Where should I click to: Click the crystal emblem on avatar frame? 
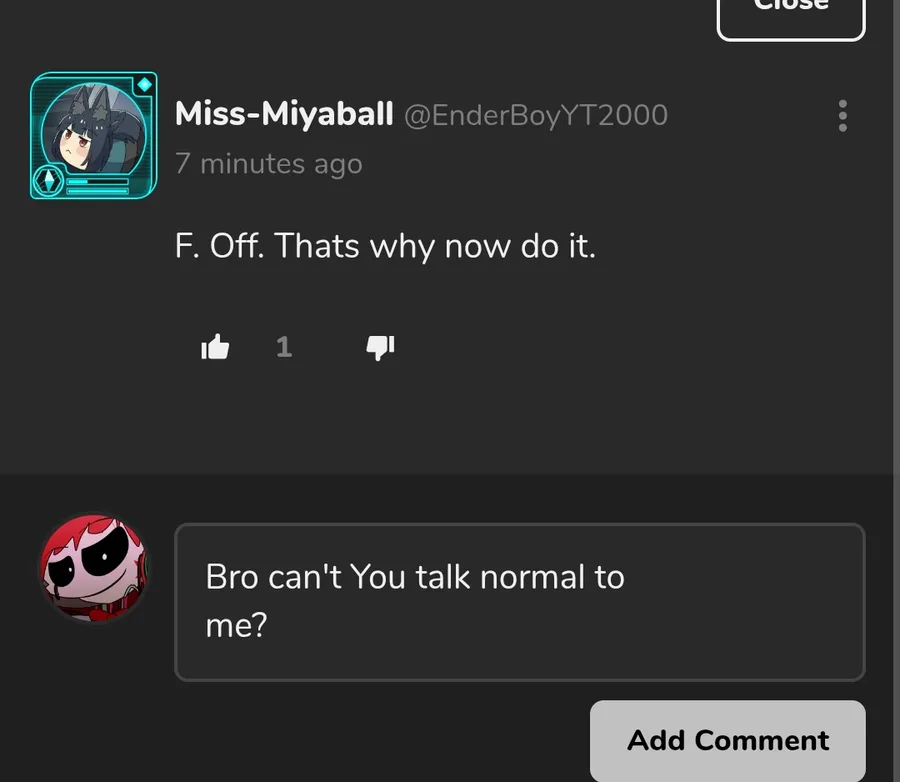point(48,181)
